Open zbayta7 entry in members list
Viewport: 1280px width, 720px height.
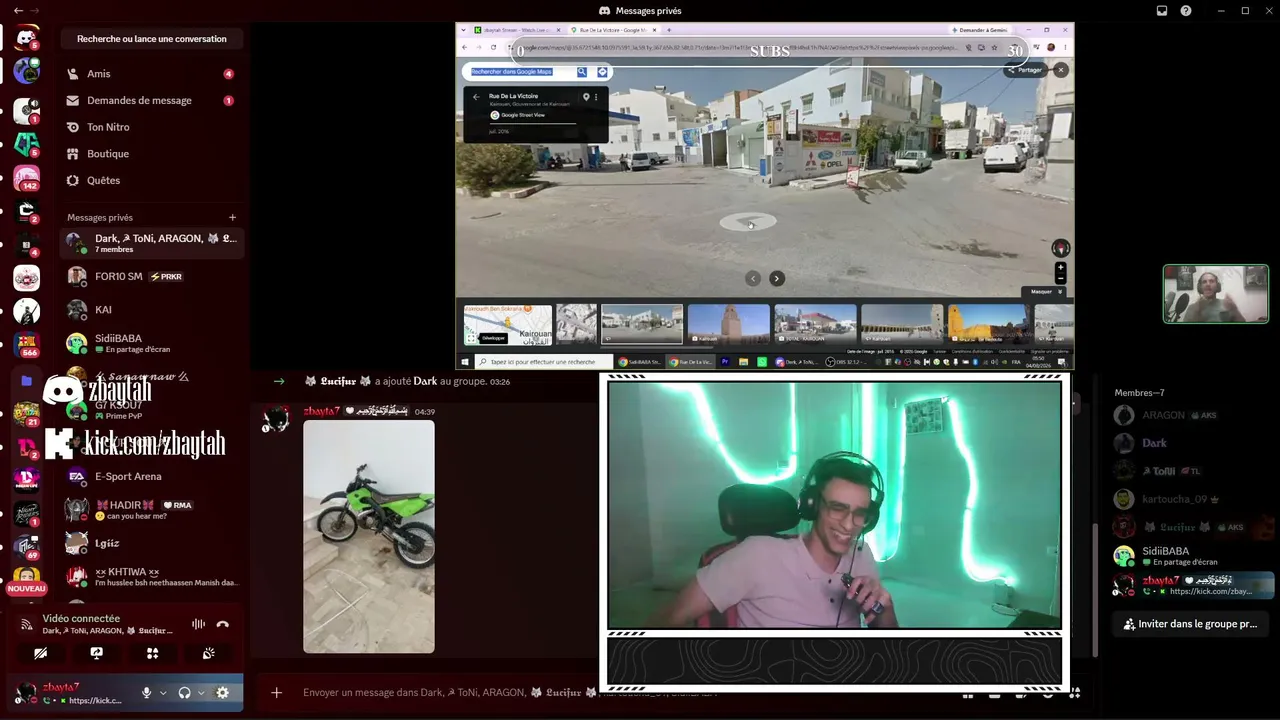(1193, 585)
